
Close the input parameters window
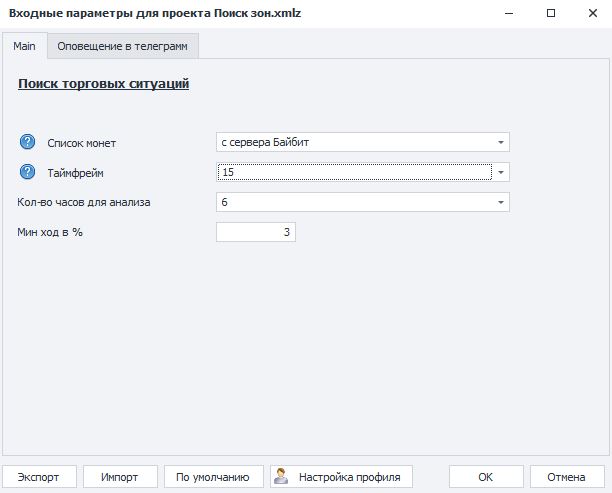[589, 14]
